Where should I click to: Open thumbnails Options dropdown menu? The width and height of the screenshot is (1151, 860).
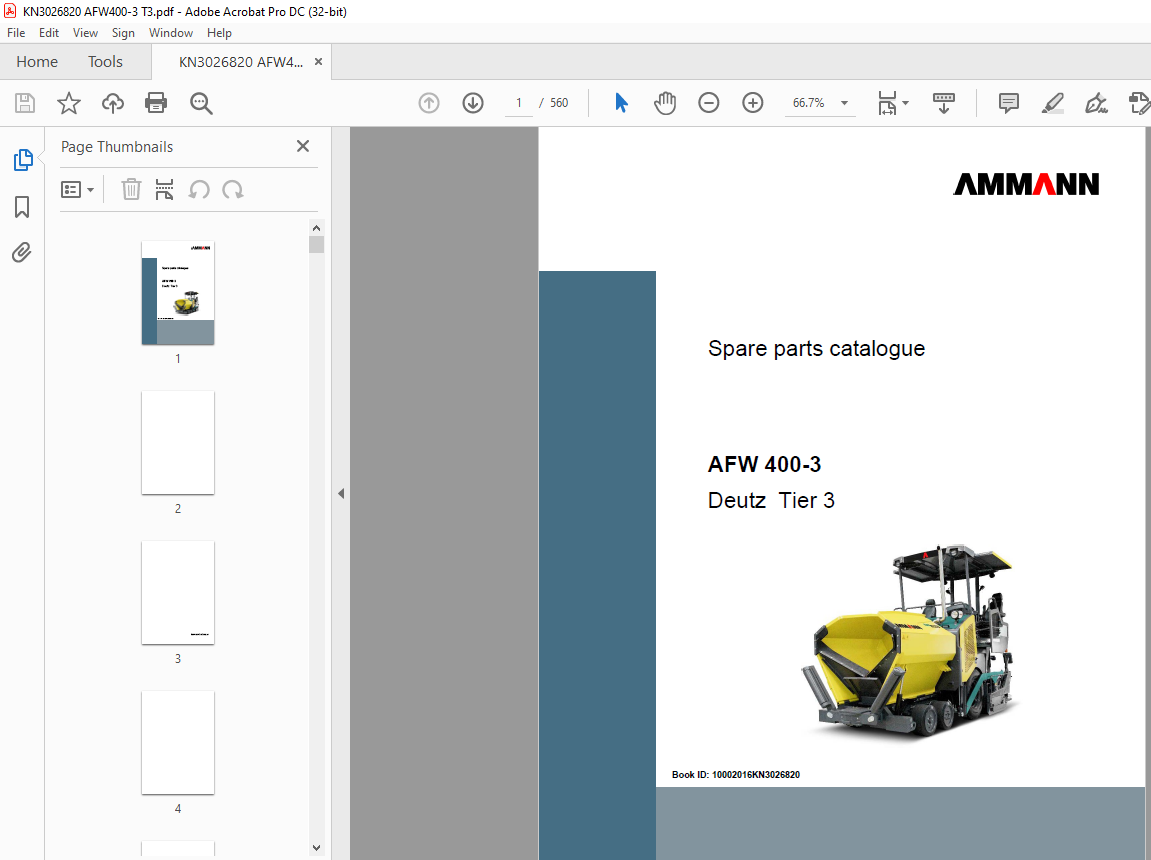click(x=77, y=190)
